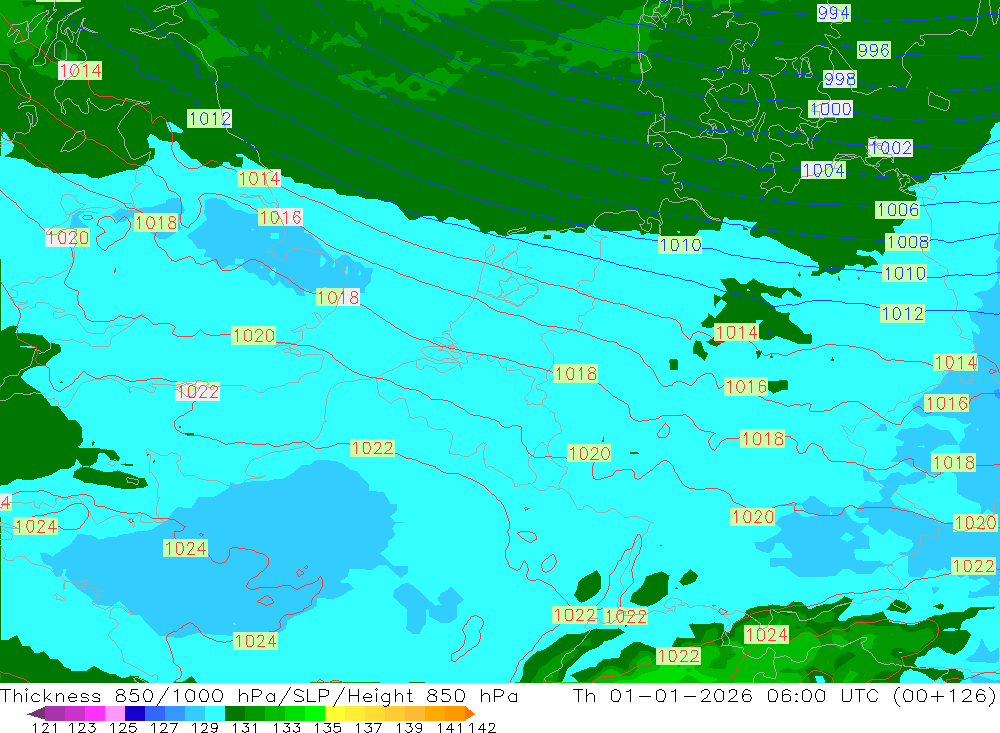Screen dimensions: 1000x733
Task: Click the legend value 131
Action: (x=246, y=727)
